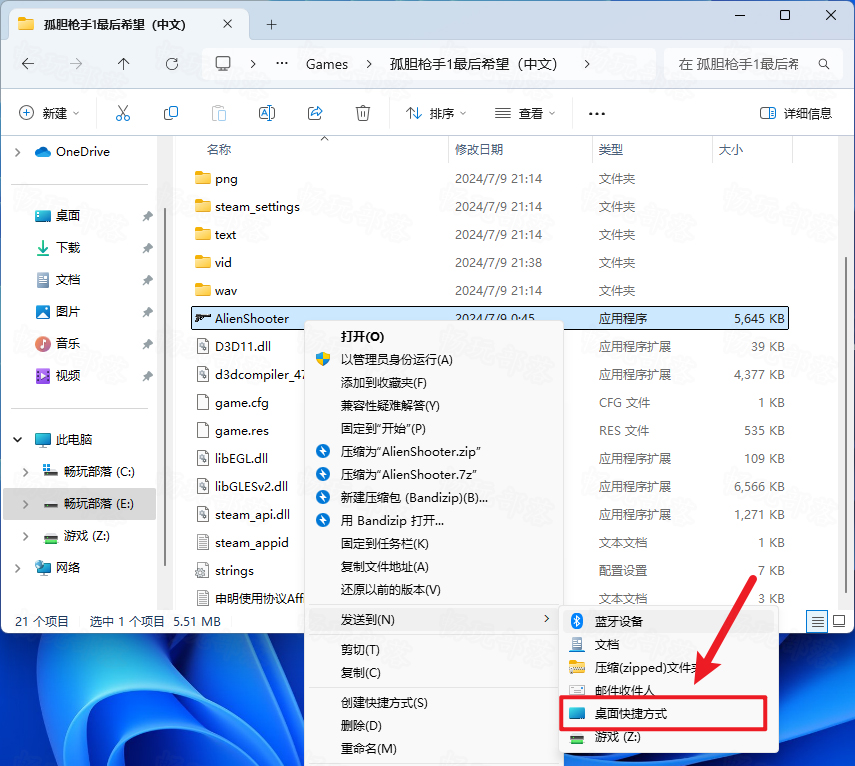
Task: Go up one folder level
Action: (124, 64)
